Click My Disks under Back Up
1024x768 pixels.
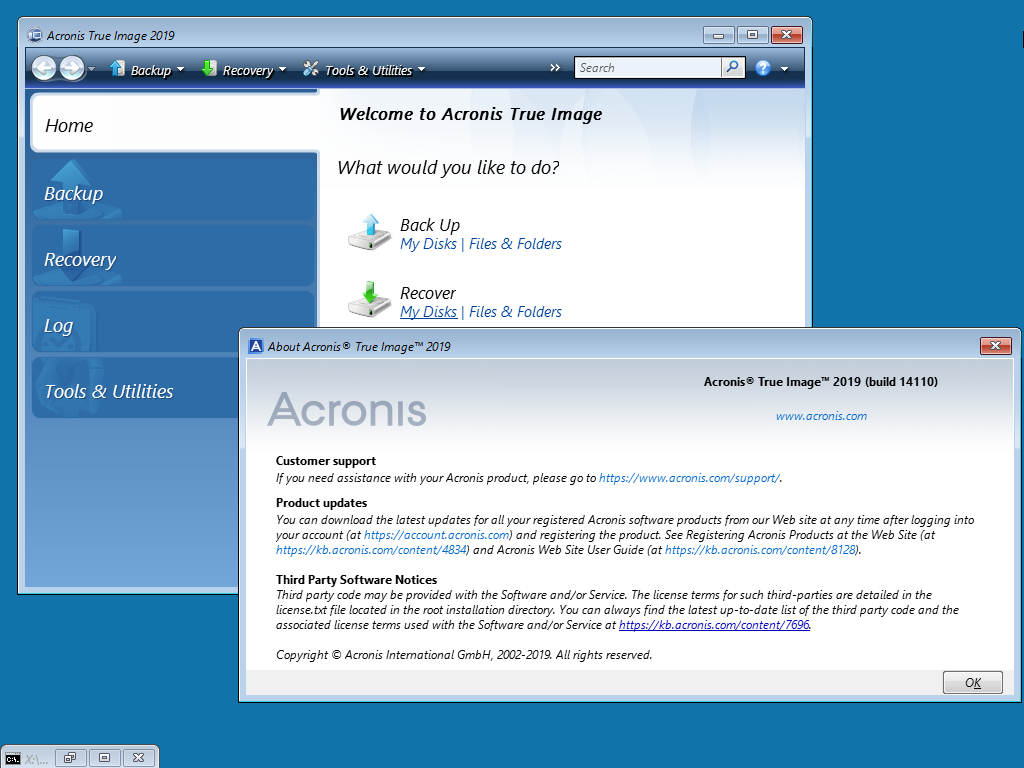tap(428, 244)
